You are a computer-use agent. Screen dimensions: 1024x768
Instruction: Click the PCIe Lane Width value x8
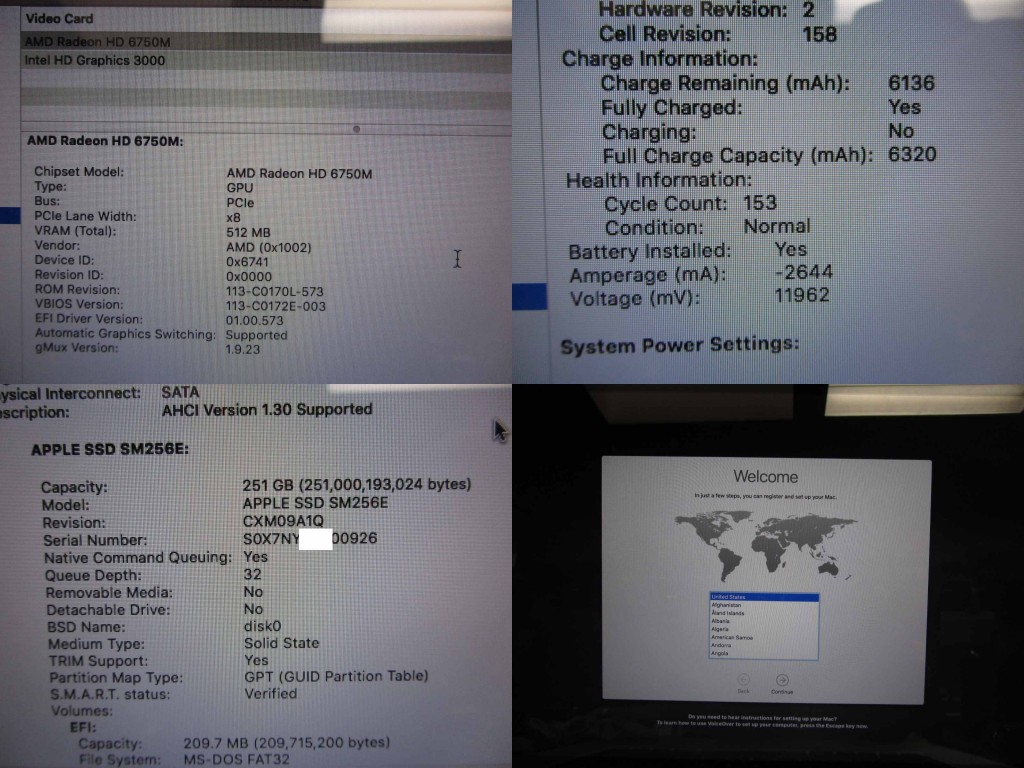[x=233, y=217]
